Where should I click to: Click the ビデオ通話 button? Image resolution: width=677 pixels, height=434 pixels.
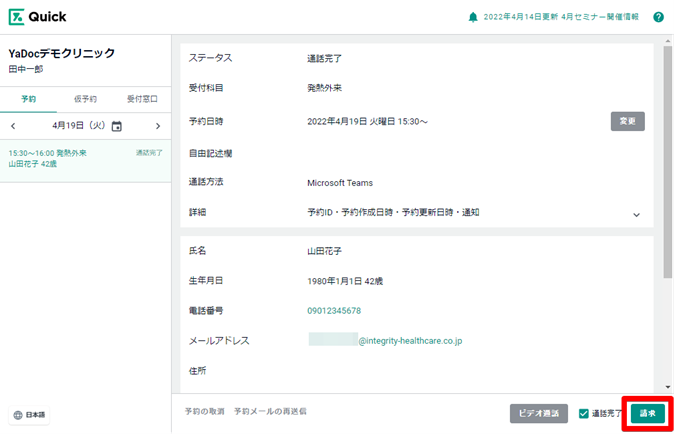coord(539,413)
